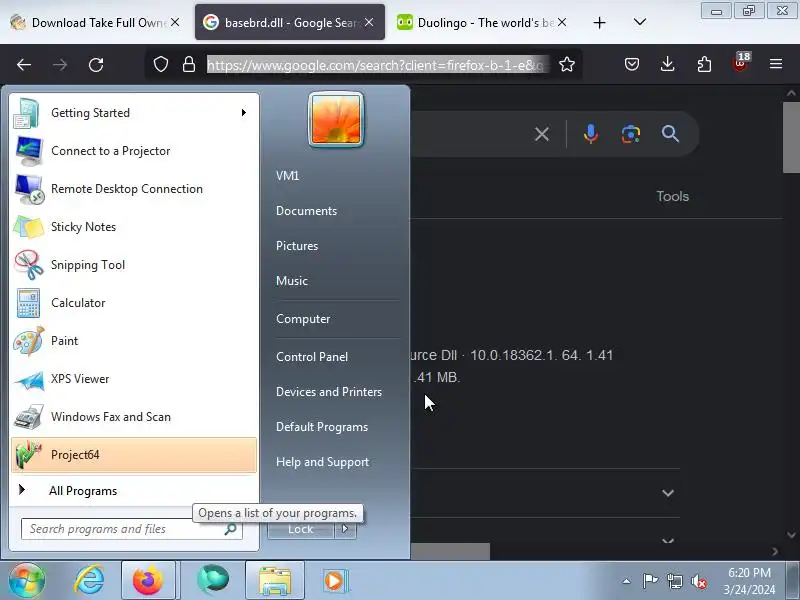Launch Sticky Notes
800x600 pixels.
[x=134, y=227]
